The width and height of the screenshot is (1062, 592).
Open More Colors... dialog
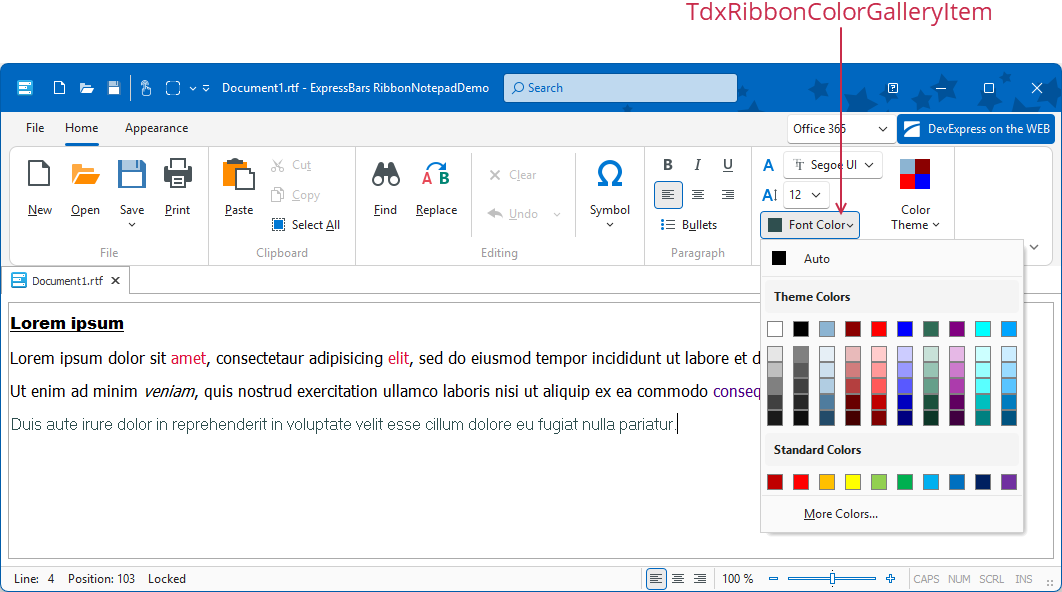[x=841, y=514]
